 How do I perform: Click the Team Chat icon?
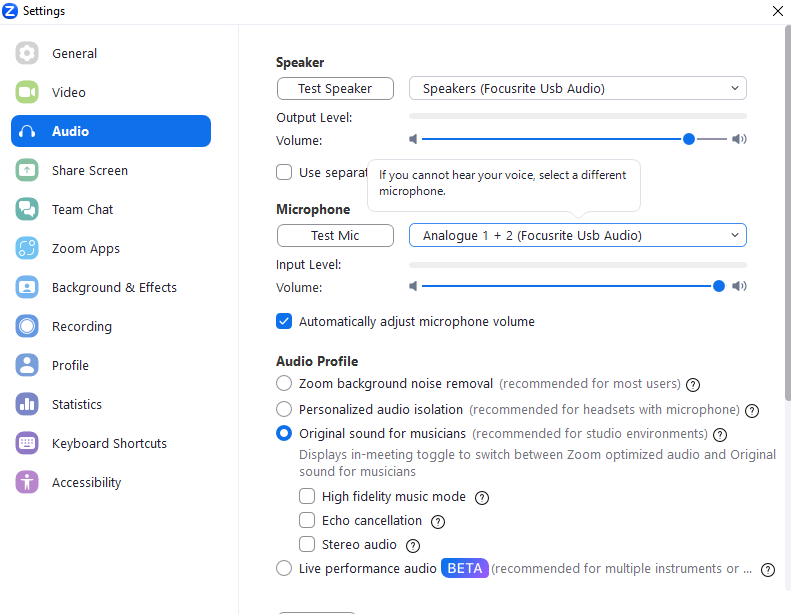coord(27,210)
